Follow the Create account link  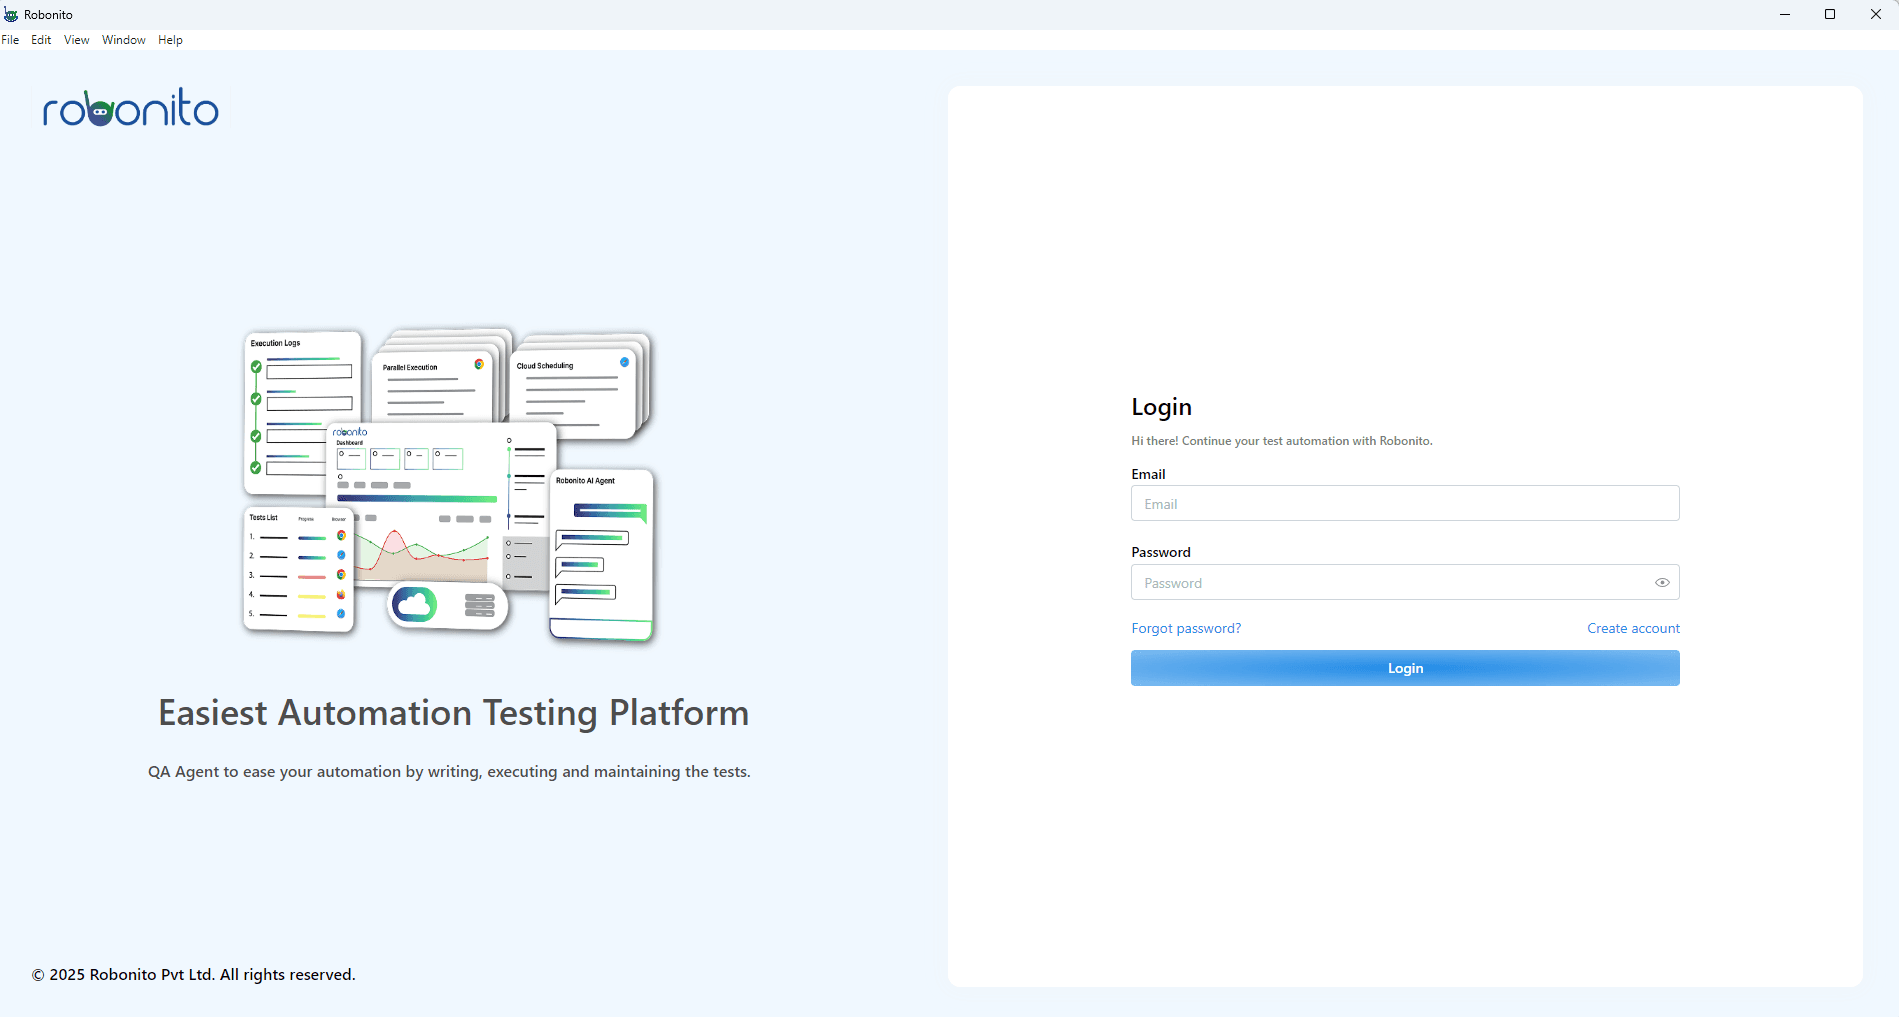(1633, 628)
